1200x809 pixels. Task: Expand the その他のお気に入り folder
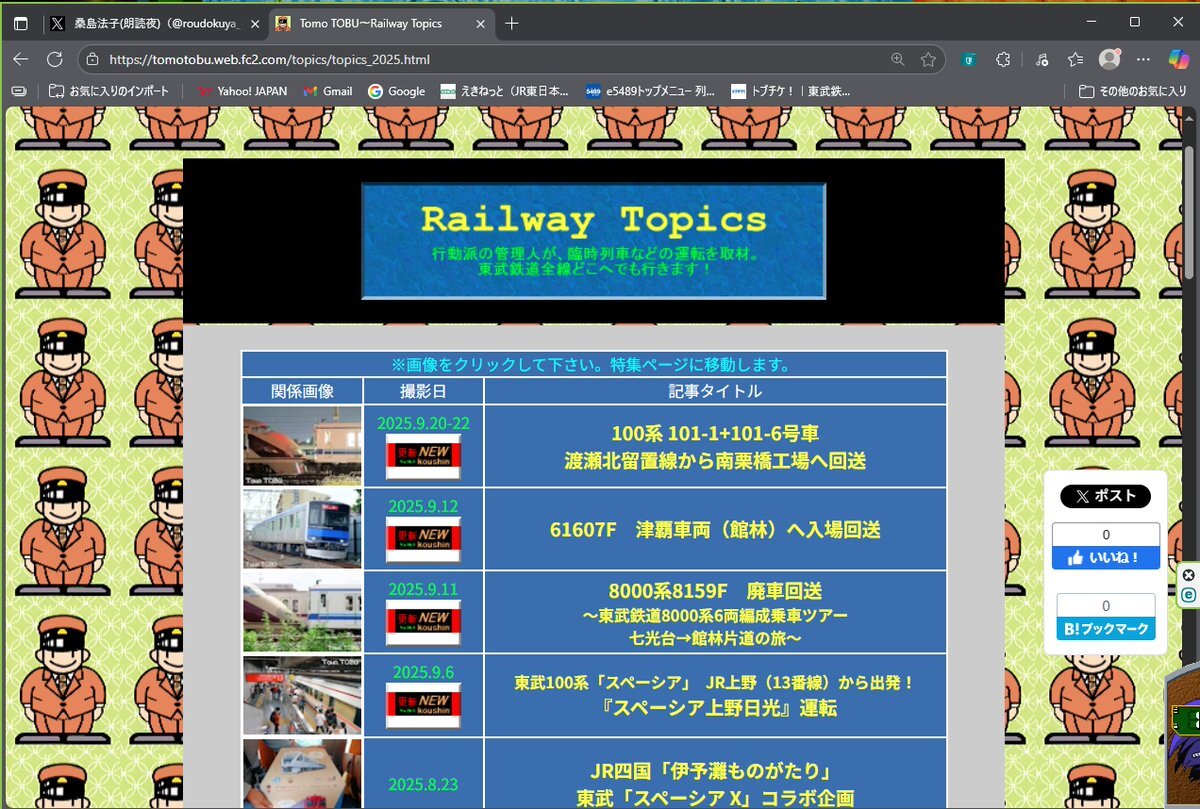1133,91
